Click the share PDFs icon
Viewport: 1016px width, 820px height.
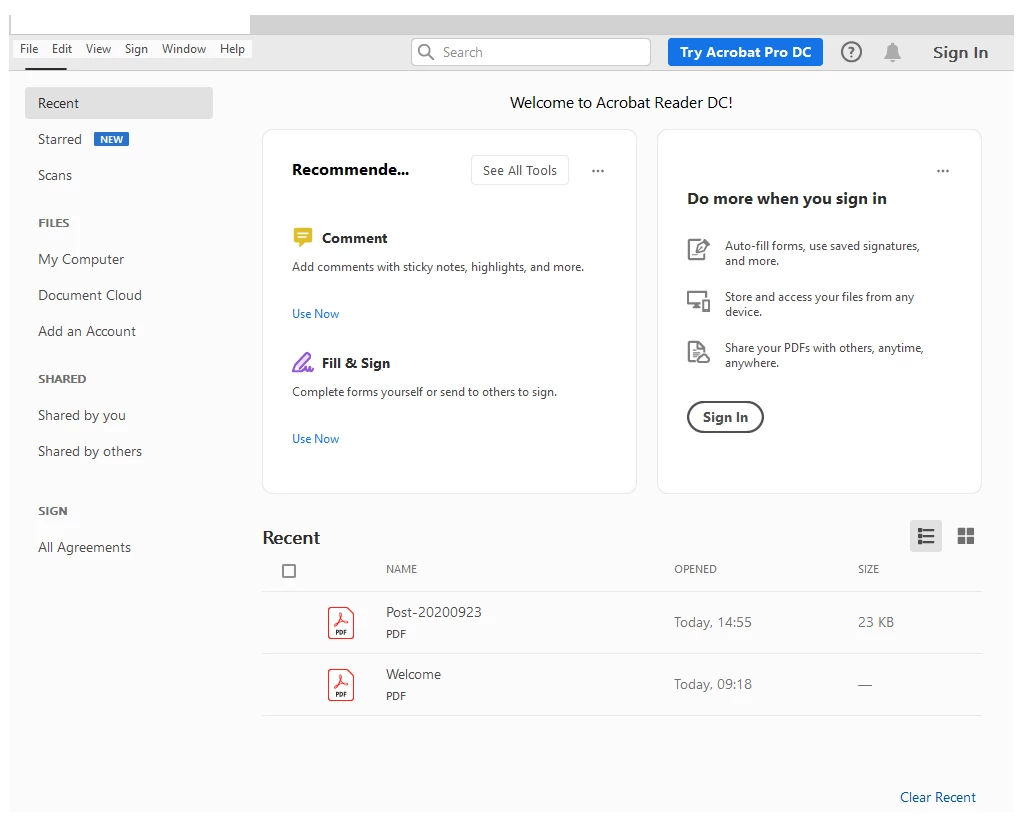click(x=698, y=352)
